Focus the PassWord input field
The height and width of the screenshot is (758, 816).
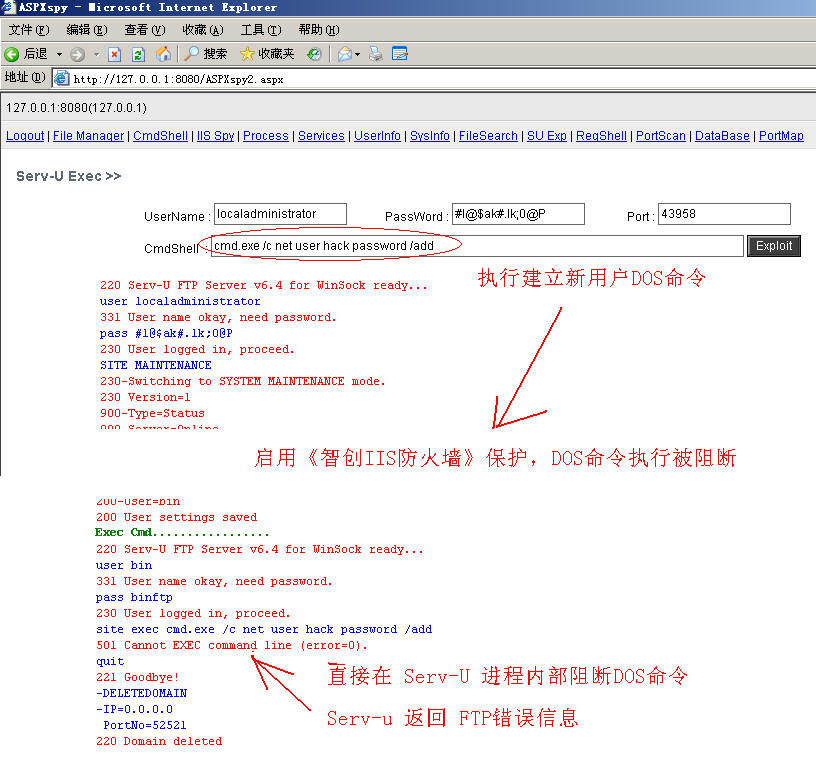pyautogui.click(x=518, y=214)
